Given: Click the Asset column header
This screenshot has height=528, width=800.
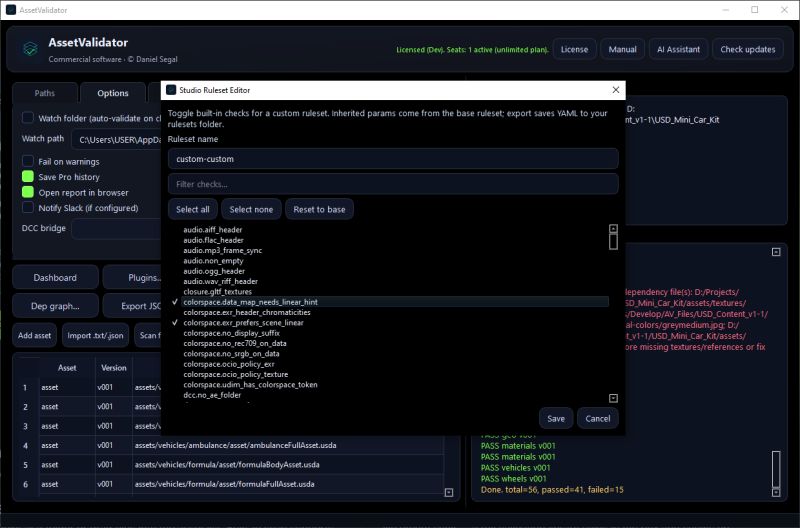Looking at the screenshot, I should 67,367.
